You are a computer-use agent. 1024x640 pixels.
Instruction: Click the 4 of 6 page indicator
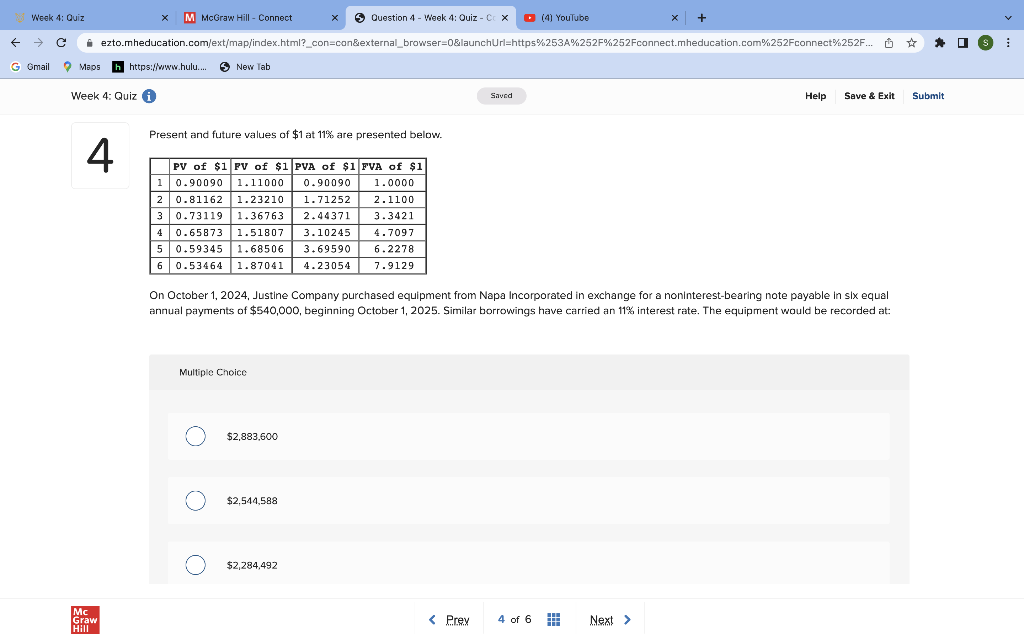[515, 619]
